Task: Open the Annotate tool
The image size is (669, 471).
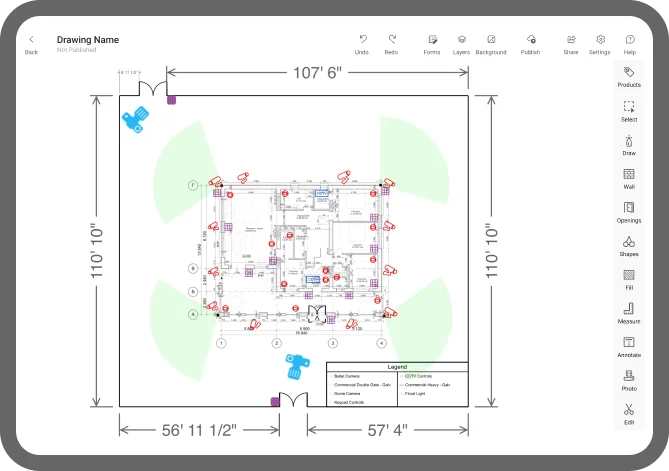Action: tap(629, 347)
